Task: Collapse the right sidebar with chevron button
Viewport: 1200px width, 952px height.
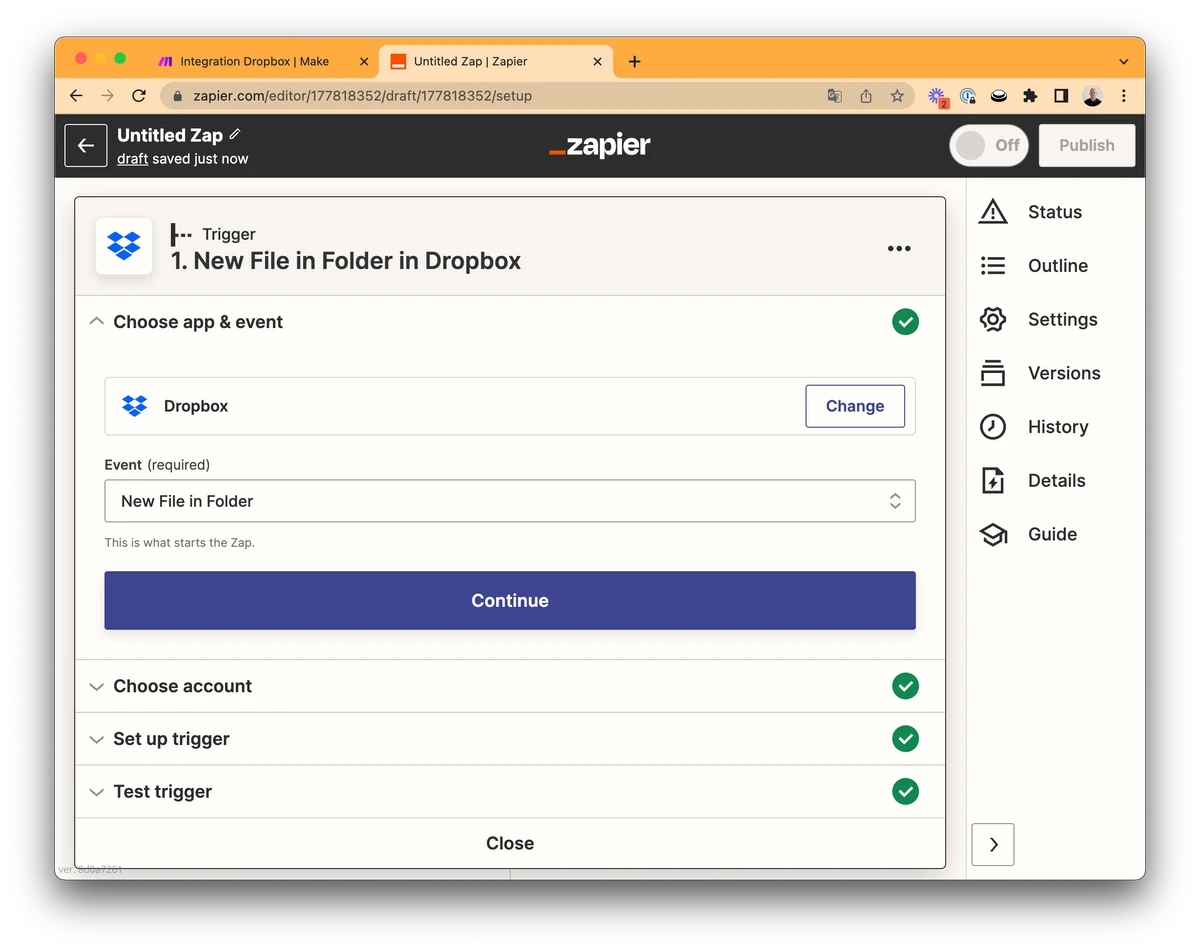Action: point(993,844)
